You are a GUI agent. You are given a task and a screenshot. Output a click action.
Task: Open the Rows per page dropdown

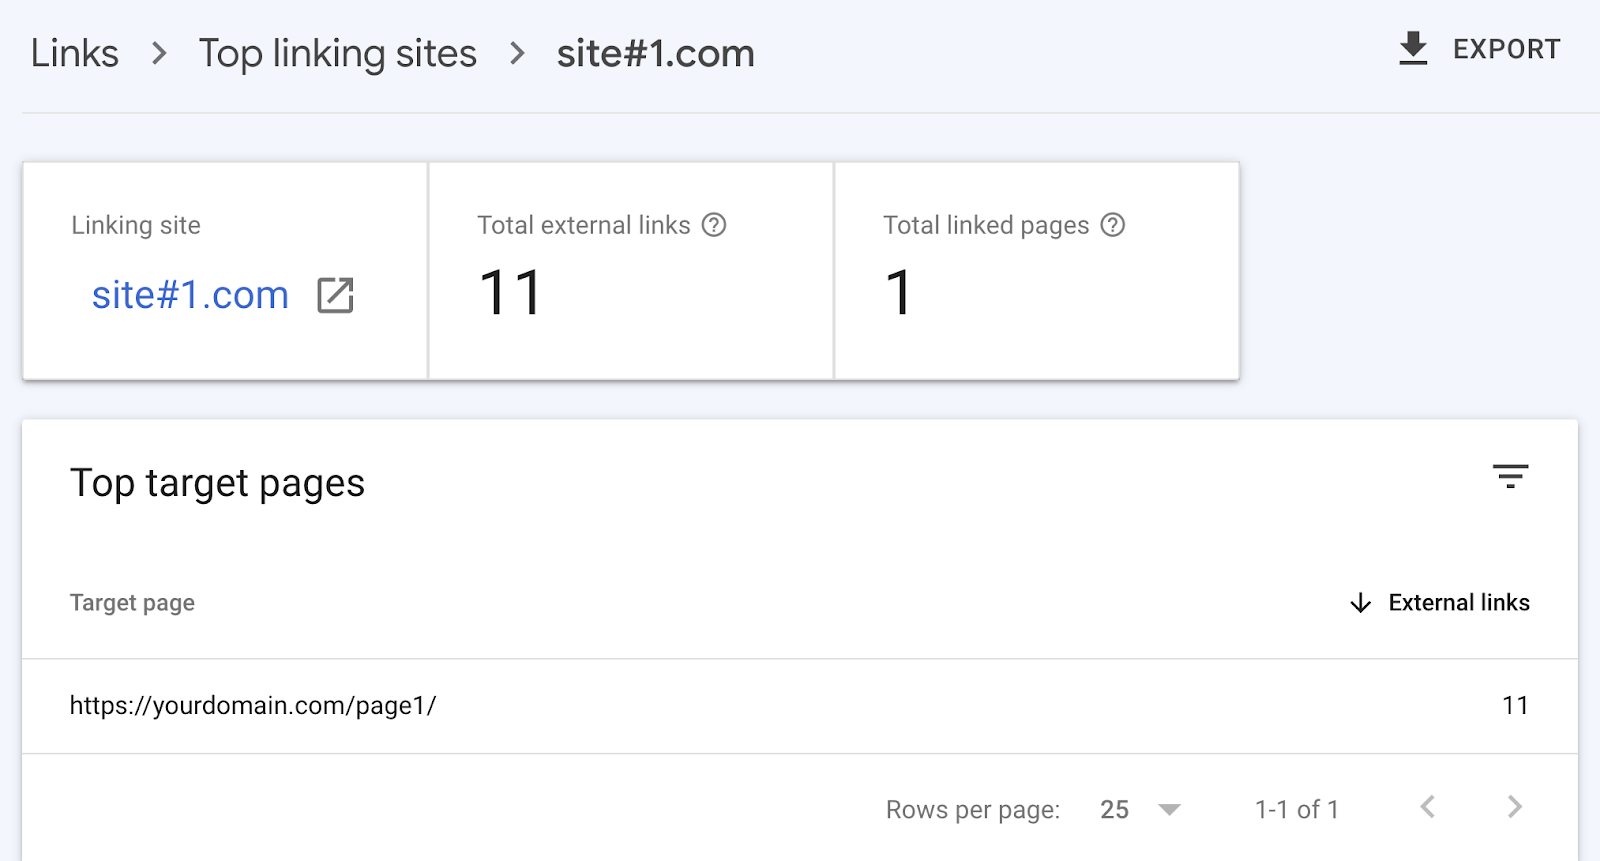click(x=1171, y=809)
